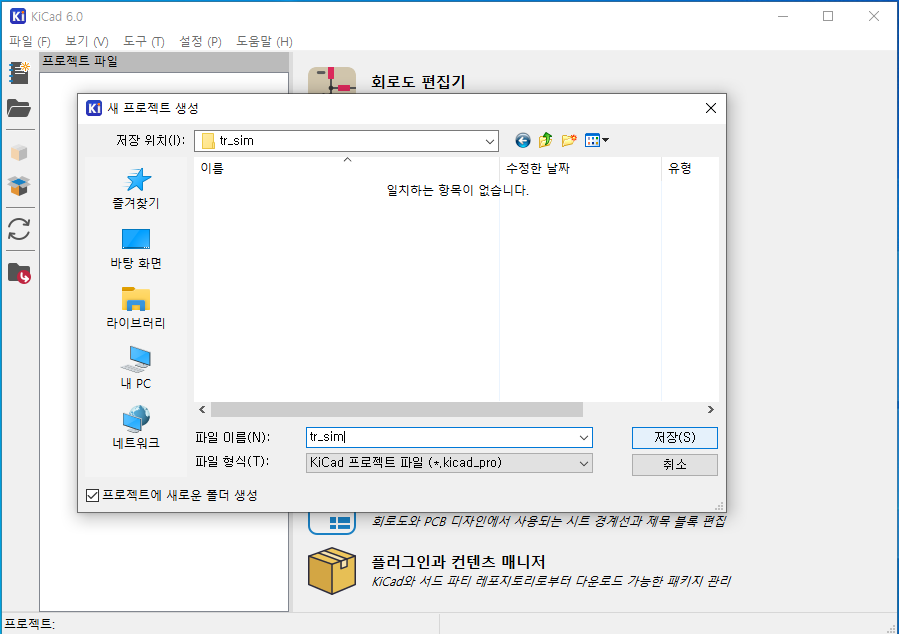The width and height of the screenshot is (899, 634).
Task: Click the Open Project folder icon in sidebar
Action: tap(19, 108)
